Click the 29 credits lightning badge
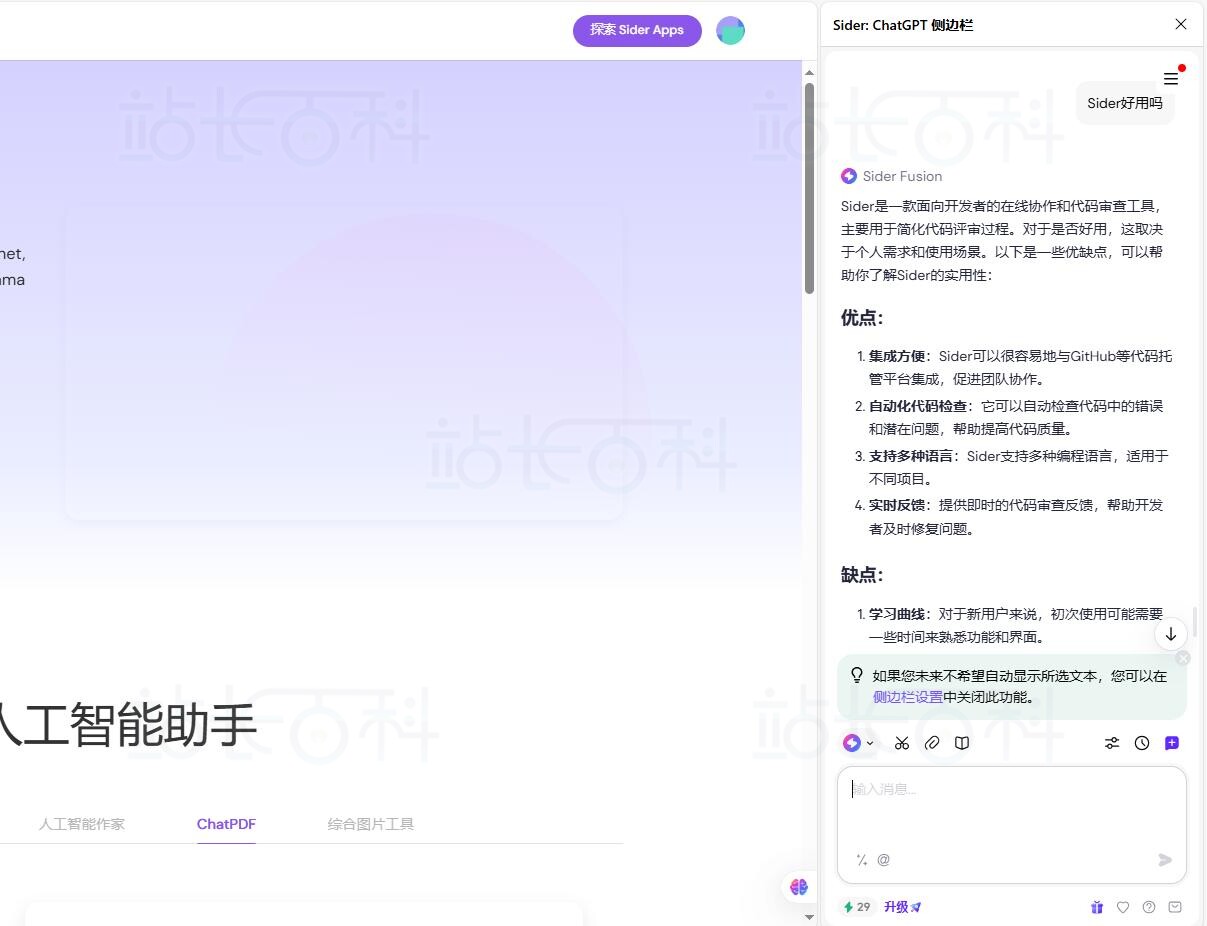Screen dimensions: 1207x926 click(857, 907)
